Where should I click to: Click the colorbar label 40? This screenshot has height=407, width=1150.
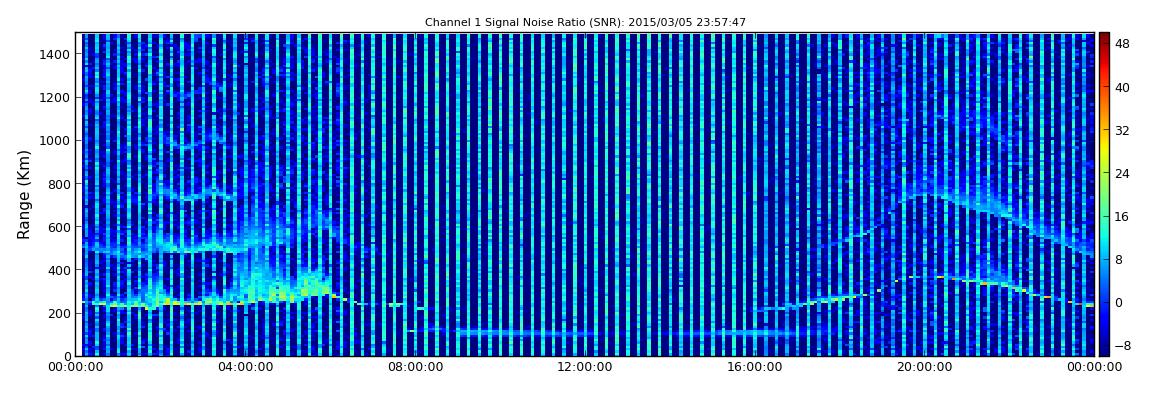1122,87
